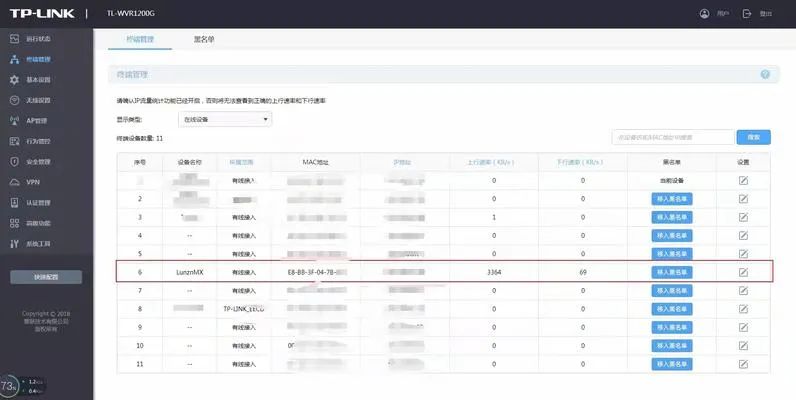796x400 pixels.
Task: Click the MAC地址 column header
Action: (316, 162)
